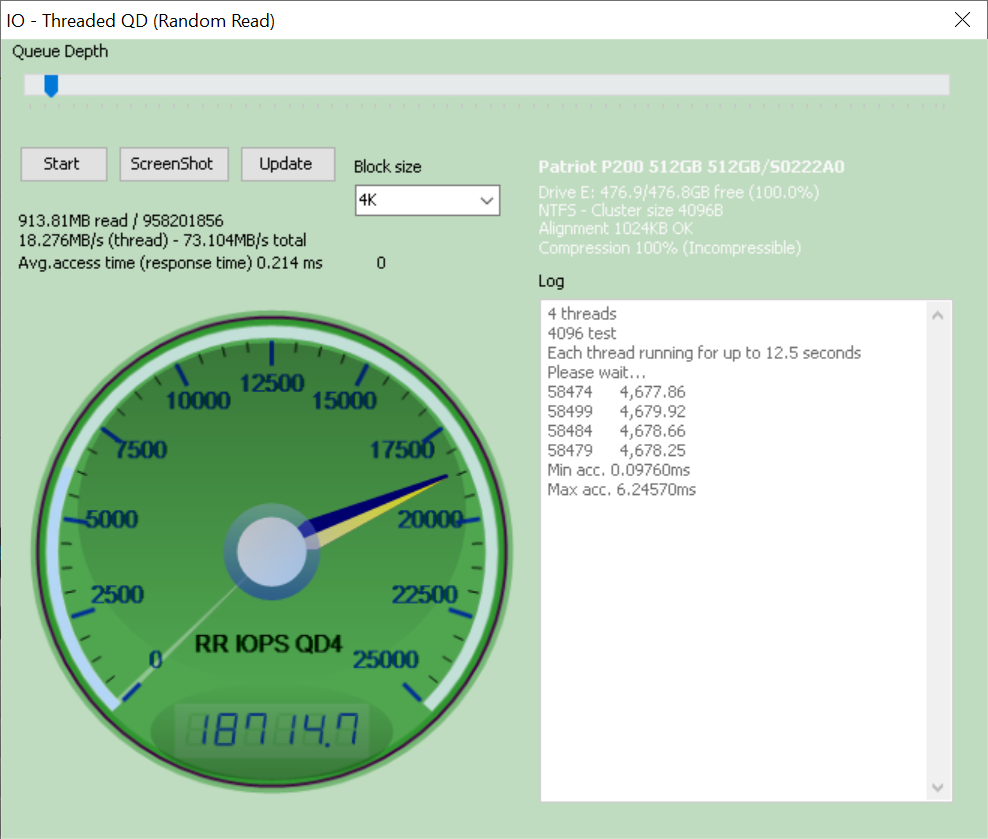Click the 15000 mark on the gauge
988x839 pixels.
[344, 401]
